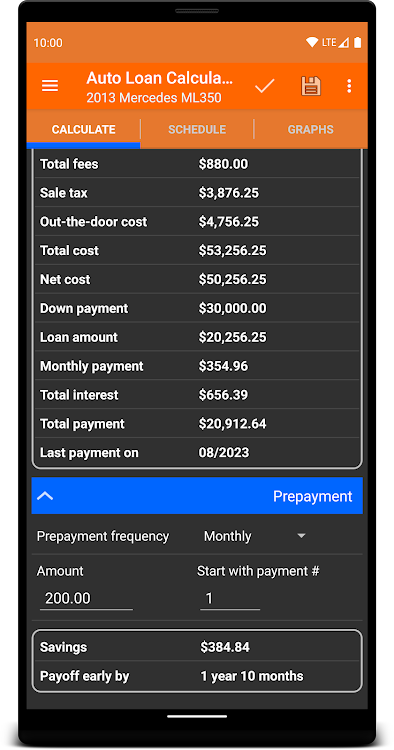Save loan with floppy disk icon

pyautogui.click(x=310, y=86)
